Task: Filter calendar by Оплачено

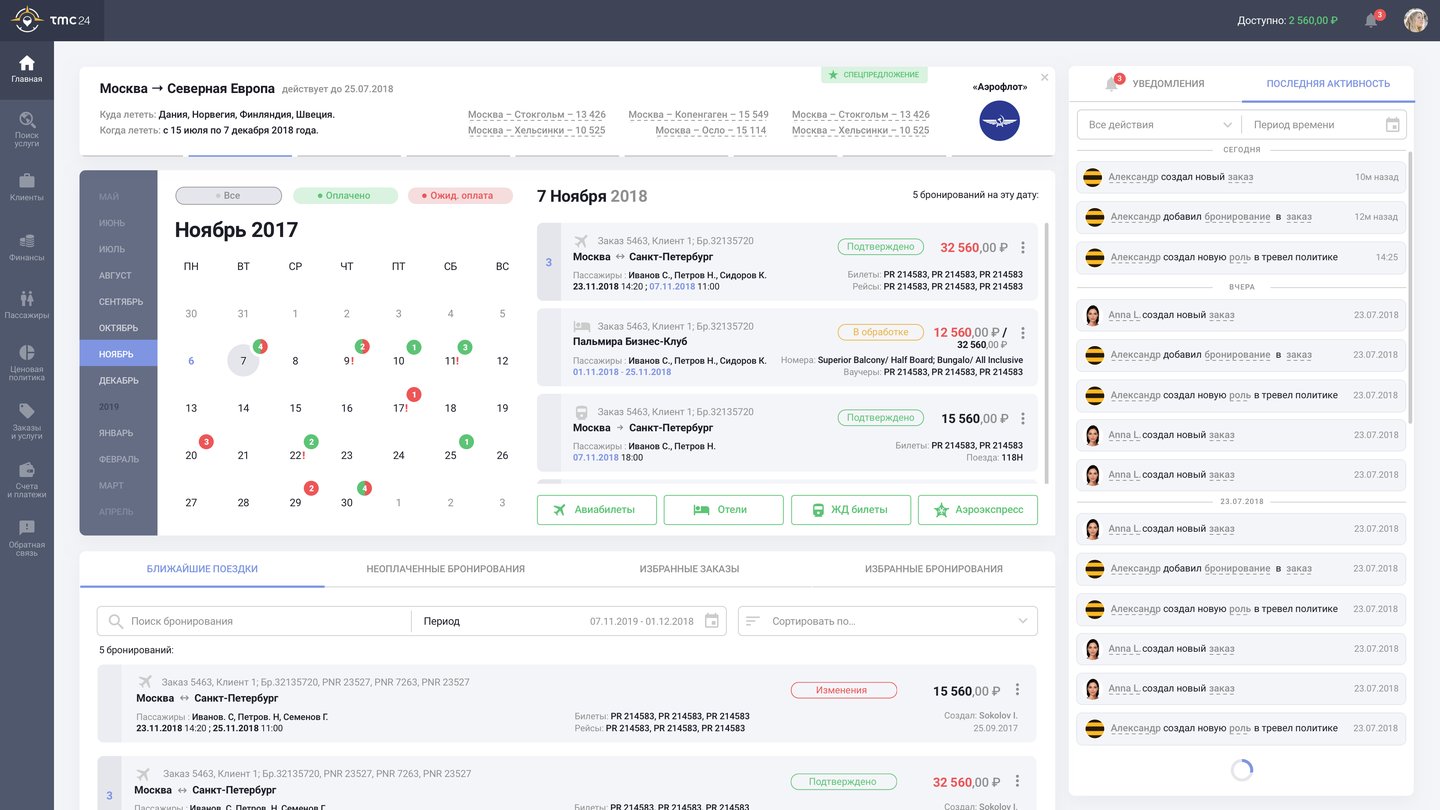Action: click(x=345, y=196)
